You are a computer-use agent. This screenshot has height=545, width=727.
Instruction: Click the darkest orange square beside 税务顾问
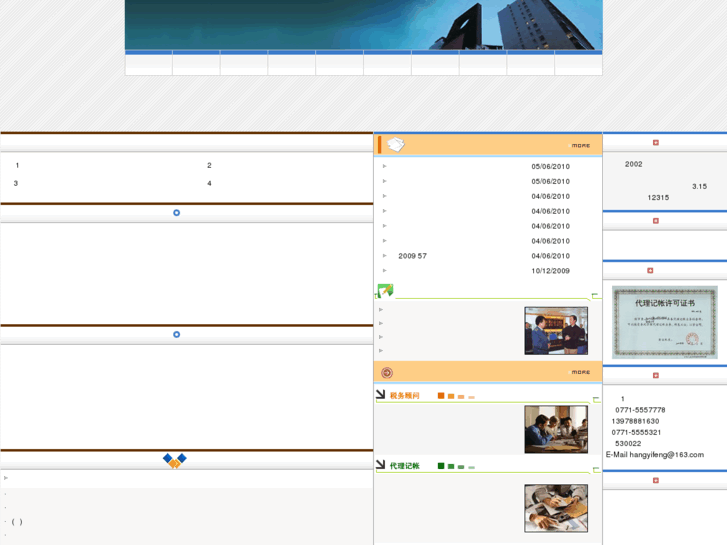tap(441, 396)
